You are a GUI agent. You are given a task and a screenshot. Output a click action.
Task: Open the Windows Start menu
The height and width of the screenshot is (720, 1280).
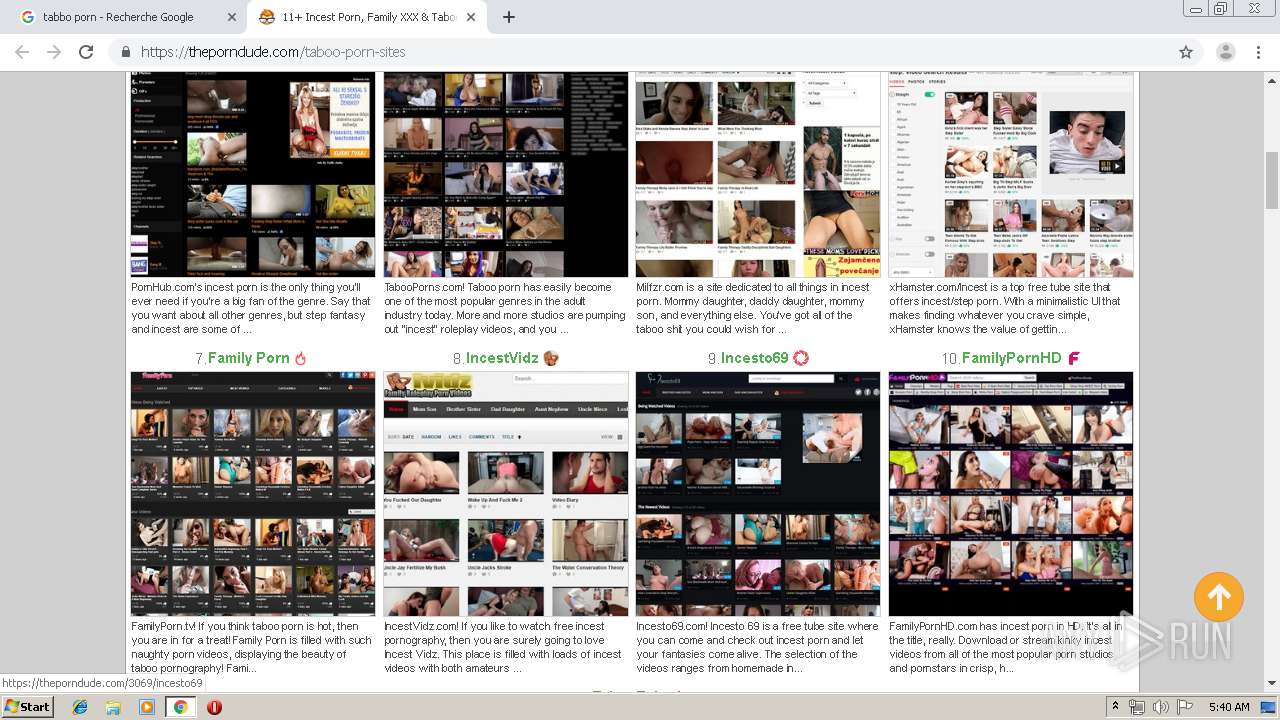[x=27, y=707]
